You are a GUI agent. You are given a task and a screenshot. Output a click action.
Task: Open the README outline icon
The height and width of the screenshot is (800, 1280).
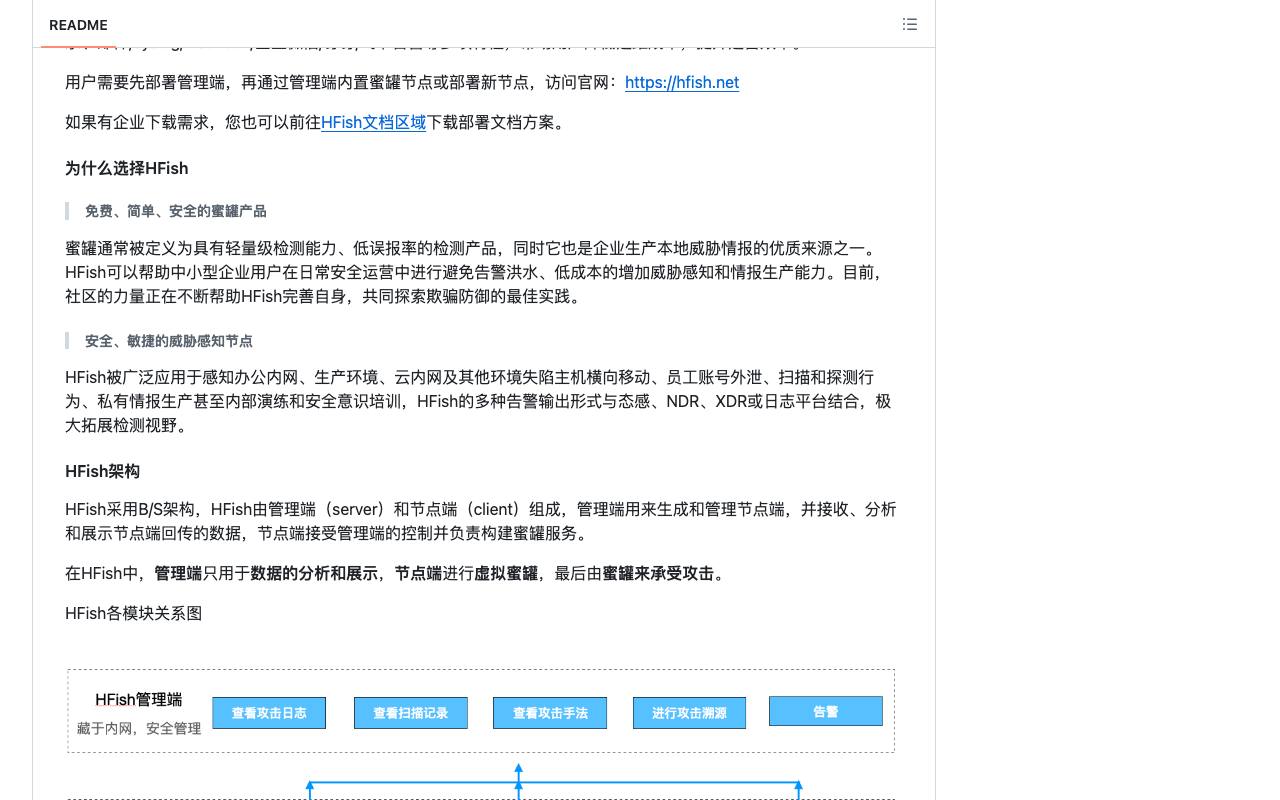pos(909,24)
